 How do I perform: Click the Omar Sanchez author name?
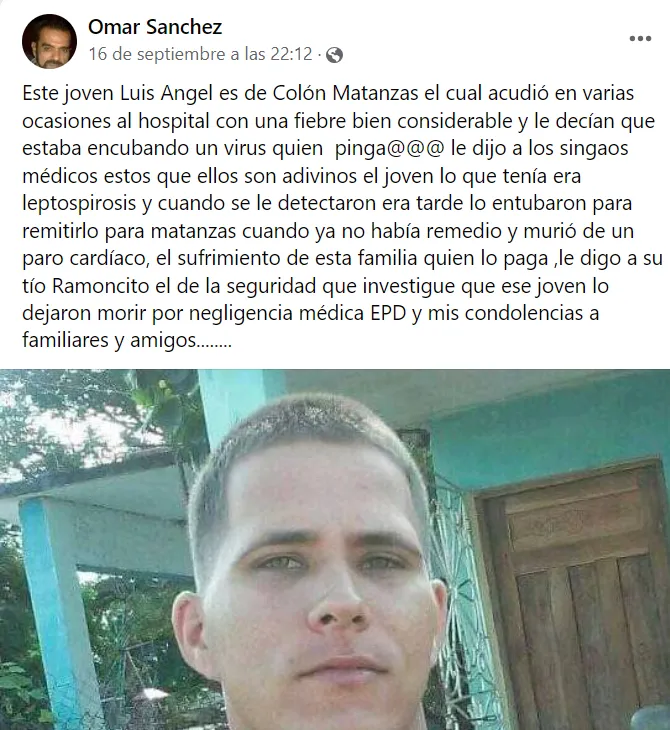tap(155, 27)
